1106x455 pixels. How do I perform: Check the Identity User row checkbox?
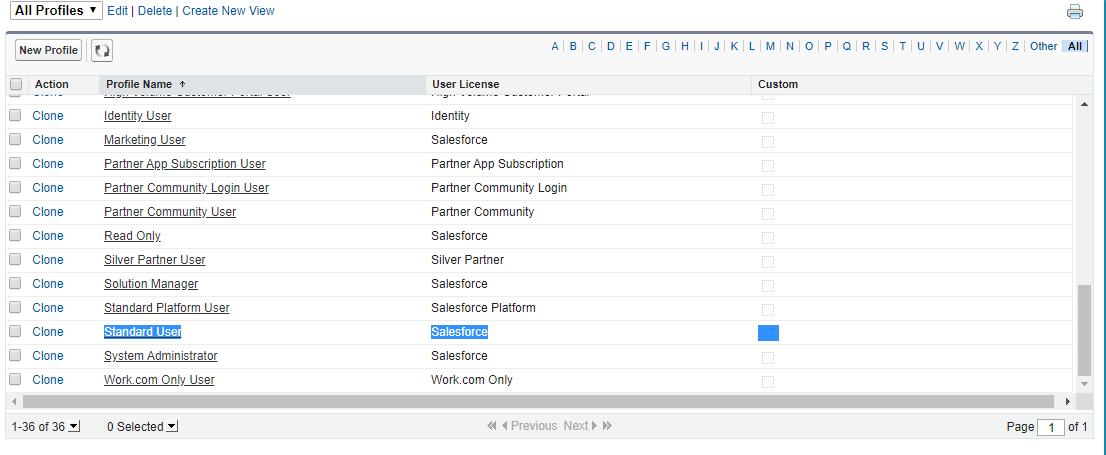15,115
